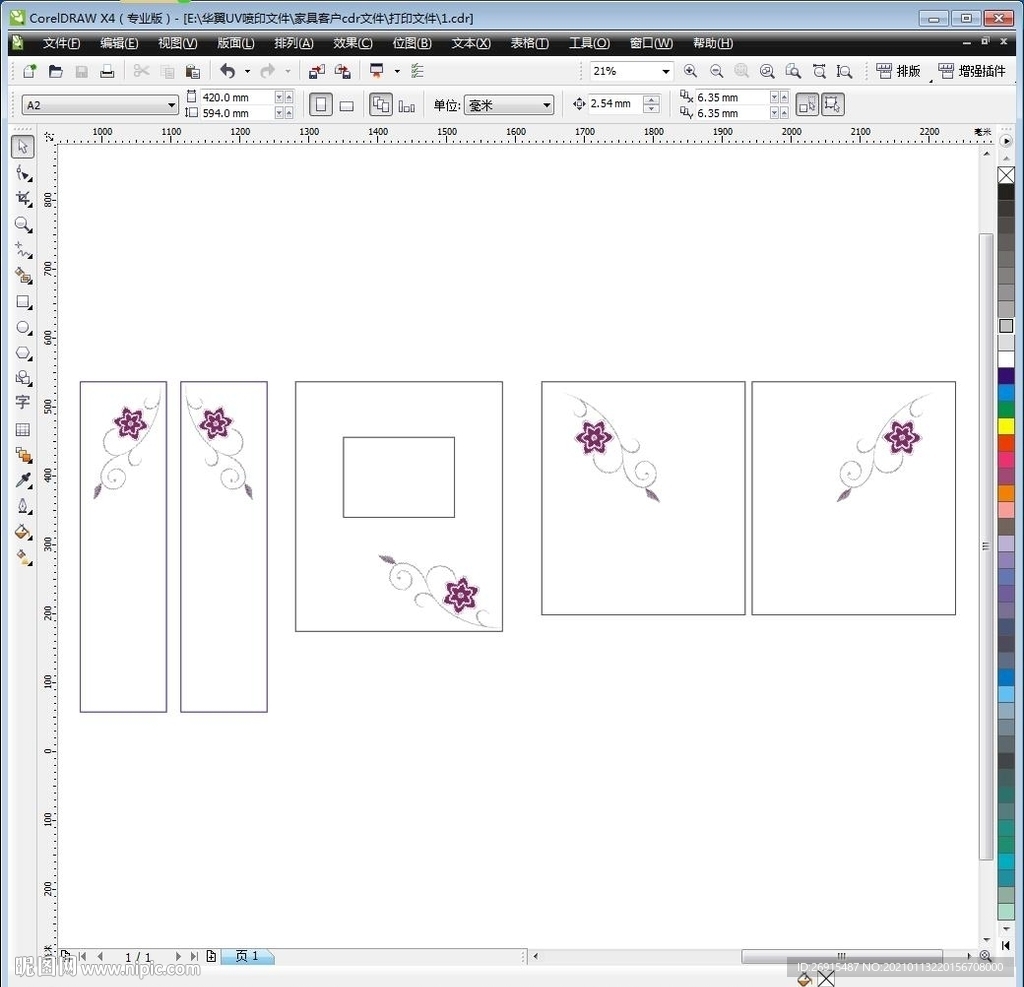Select the Interactive Blend tool
1024x987 pixels.
(24, 455)
